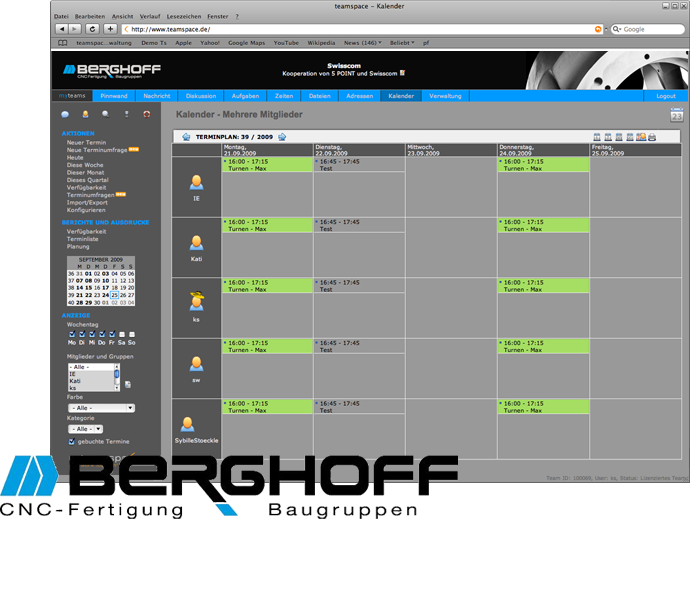Toggle Fr weekday checkbox

[112, 334]
